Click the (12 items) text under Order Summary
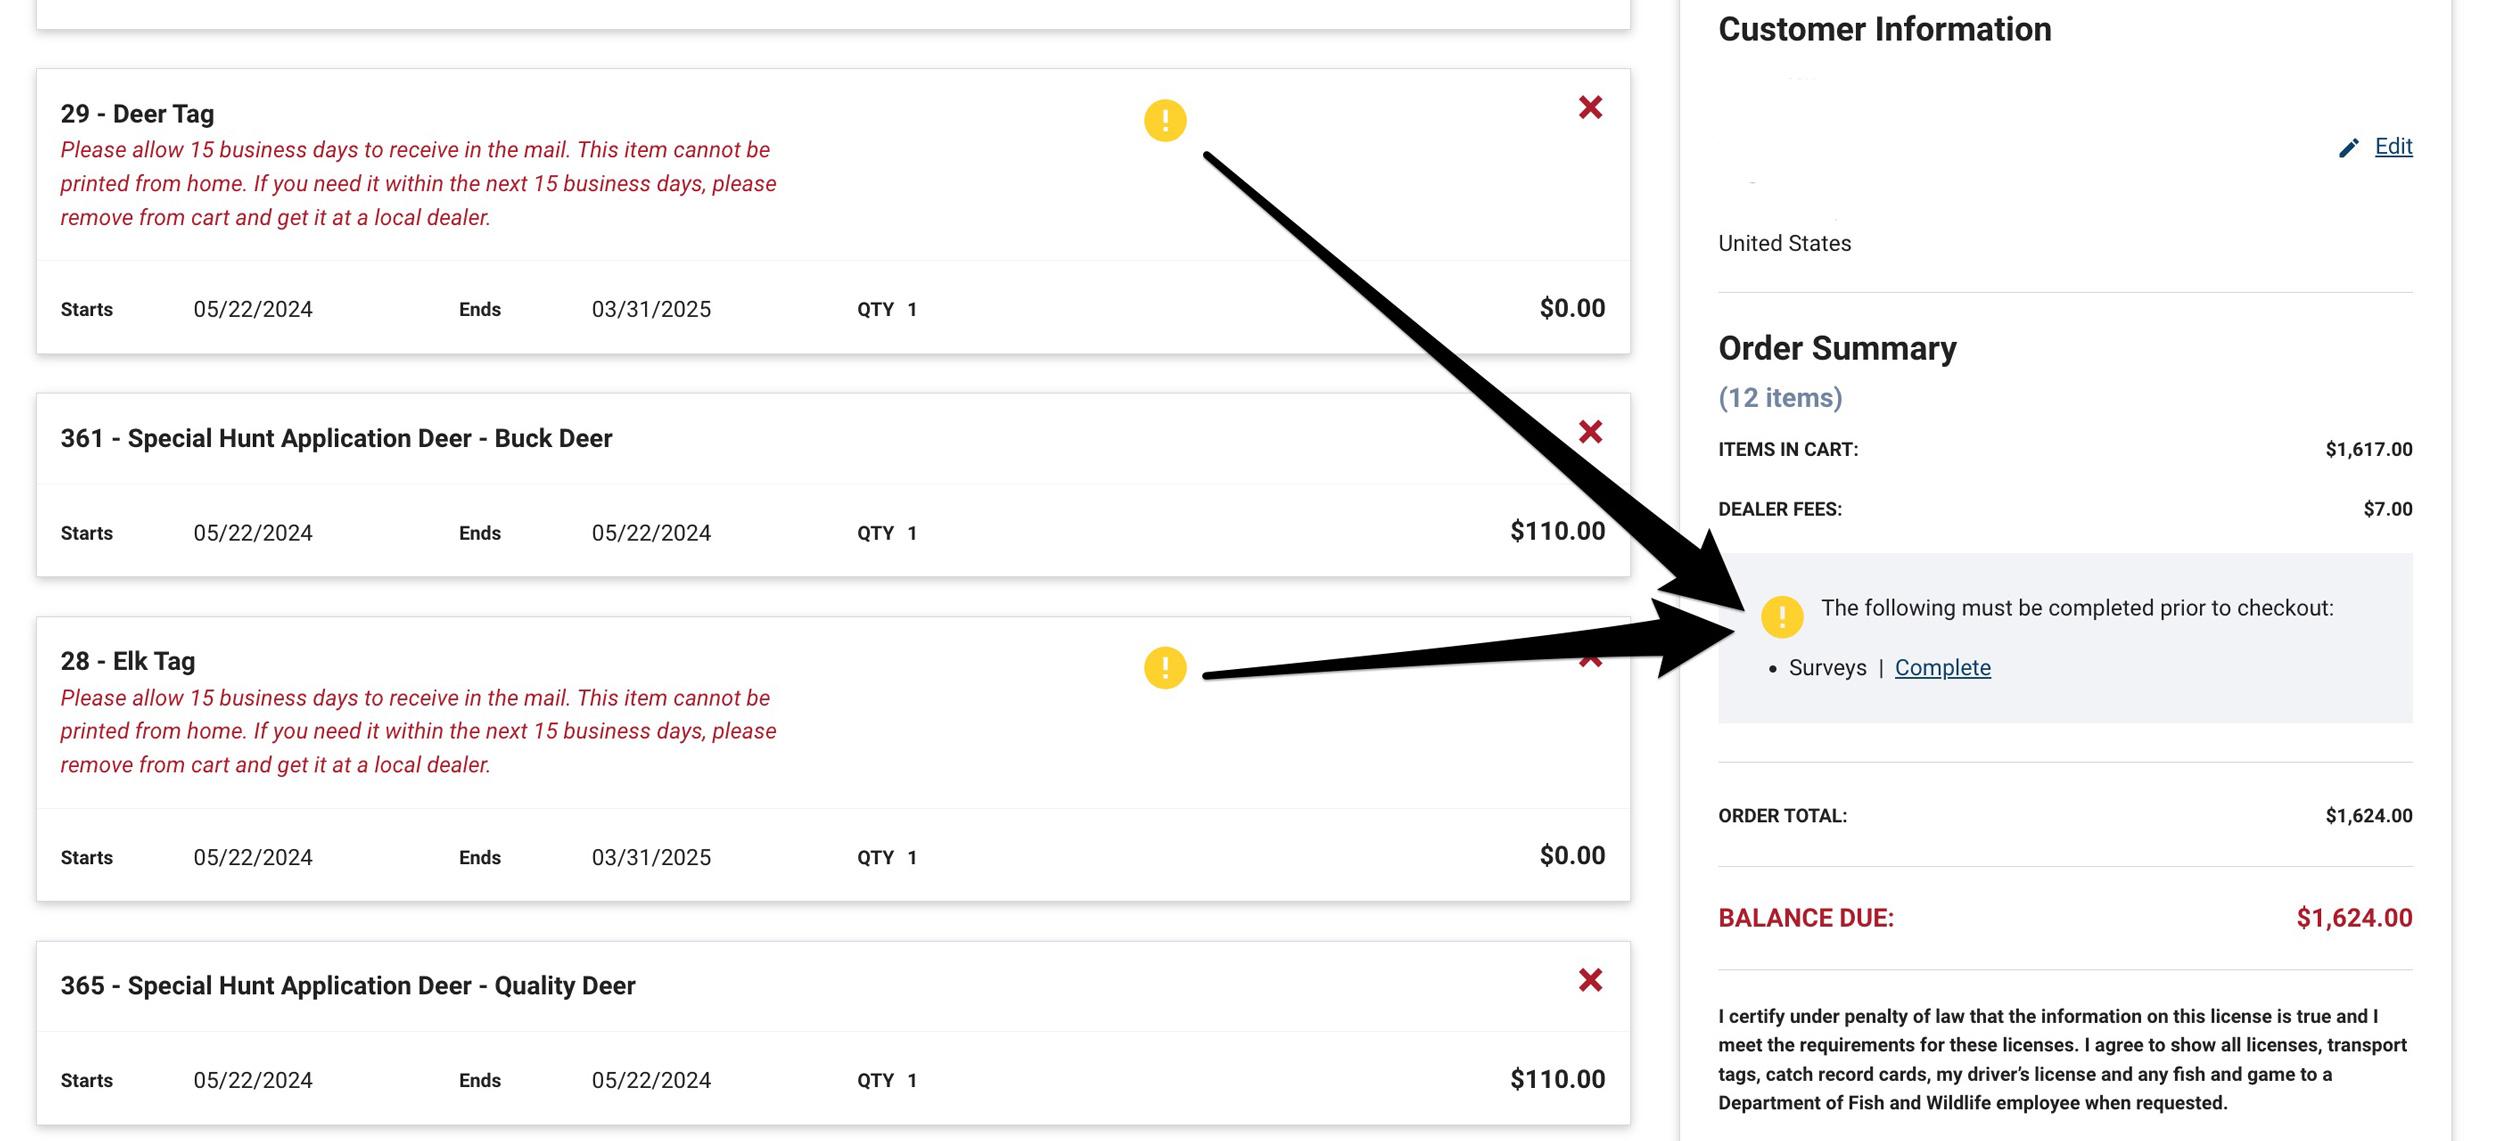The height and width of the screenshot is (1141, 2500). coord(1778,397)
